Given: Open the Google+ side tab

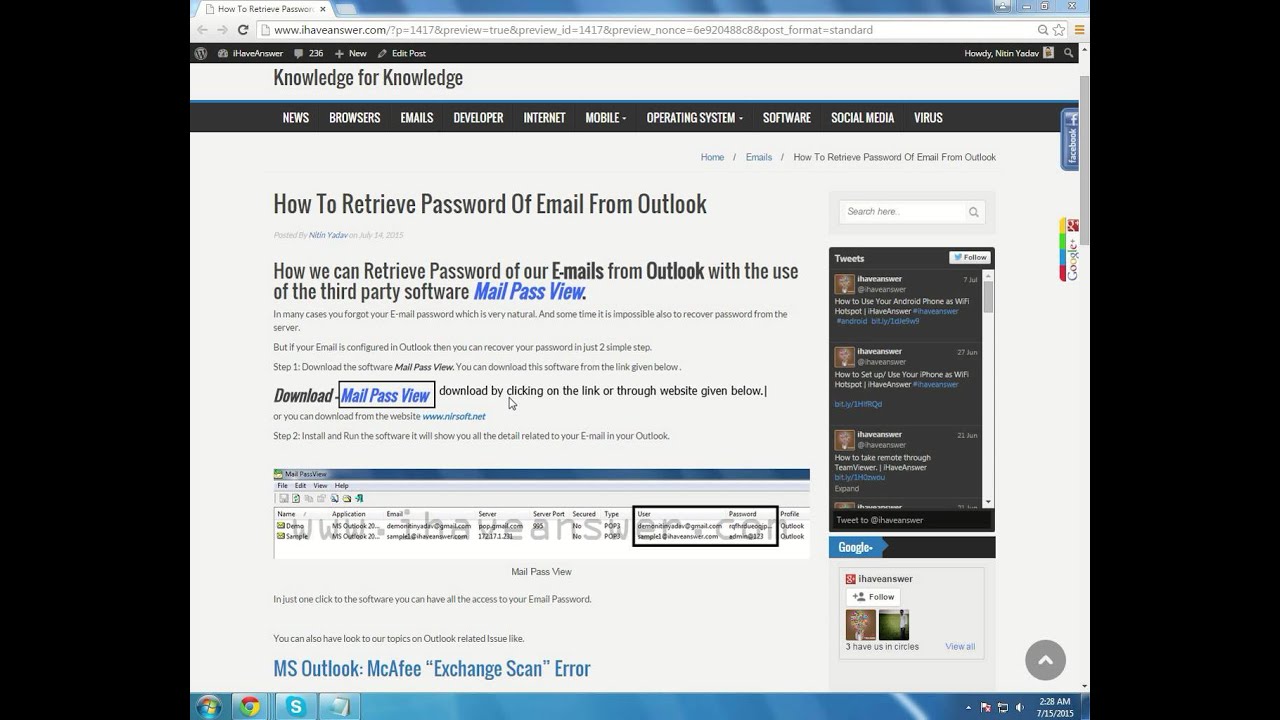Looking at the screenshot, I should pyautogui.click(x=1070, y=250).
